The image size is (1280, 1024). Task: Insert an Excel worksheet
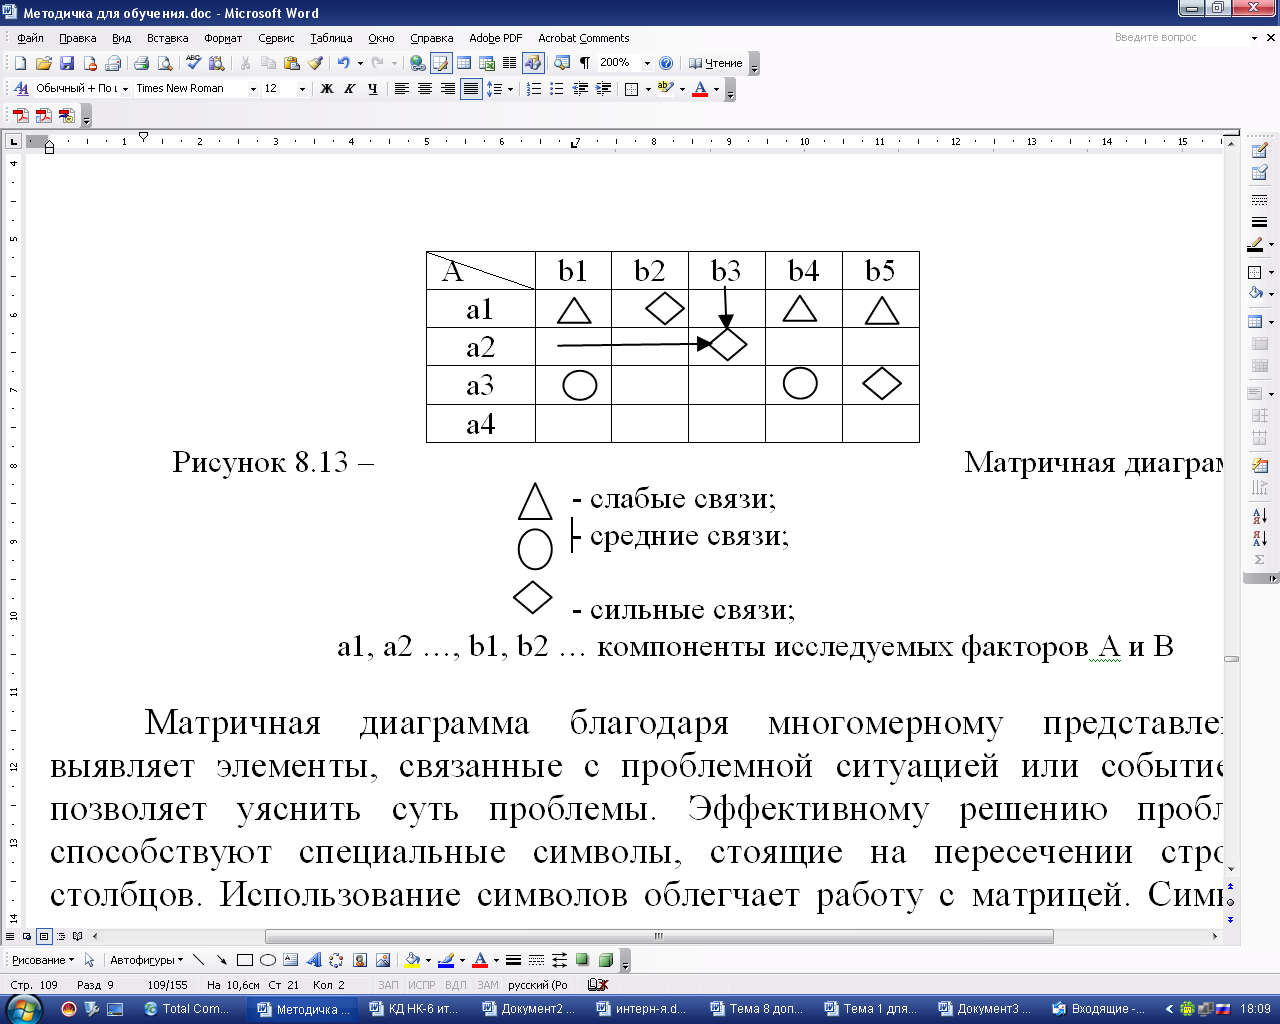tap(487, 63)
